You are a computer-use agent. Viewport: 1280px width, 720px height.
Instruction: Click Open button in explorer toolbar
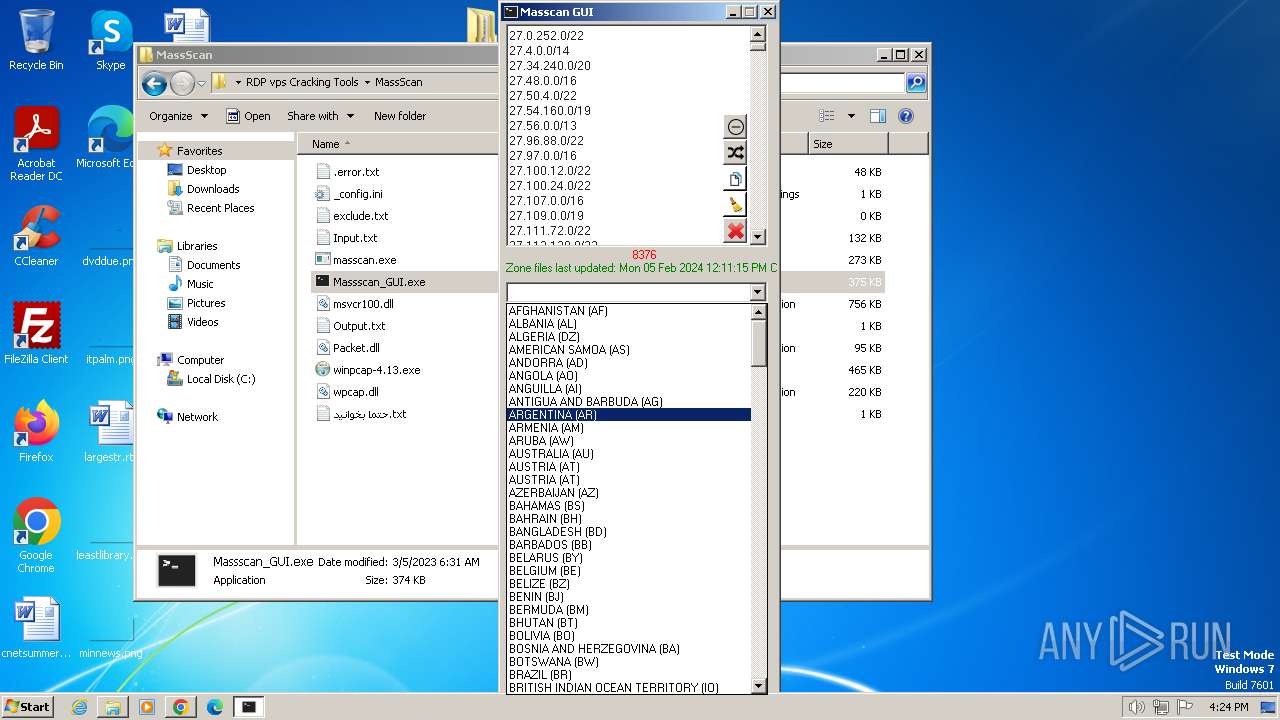pyautogui.click(x=248, y=116)
